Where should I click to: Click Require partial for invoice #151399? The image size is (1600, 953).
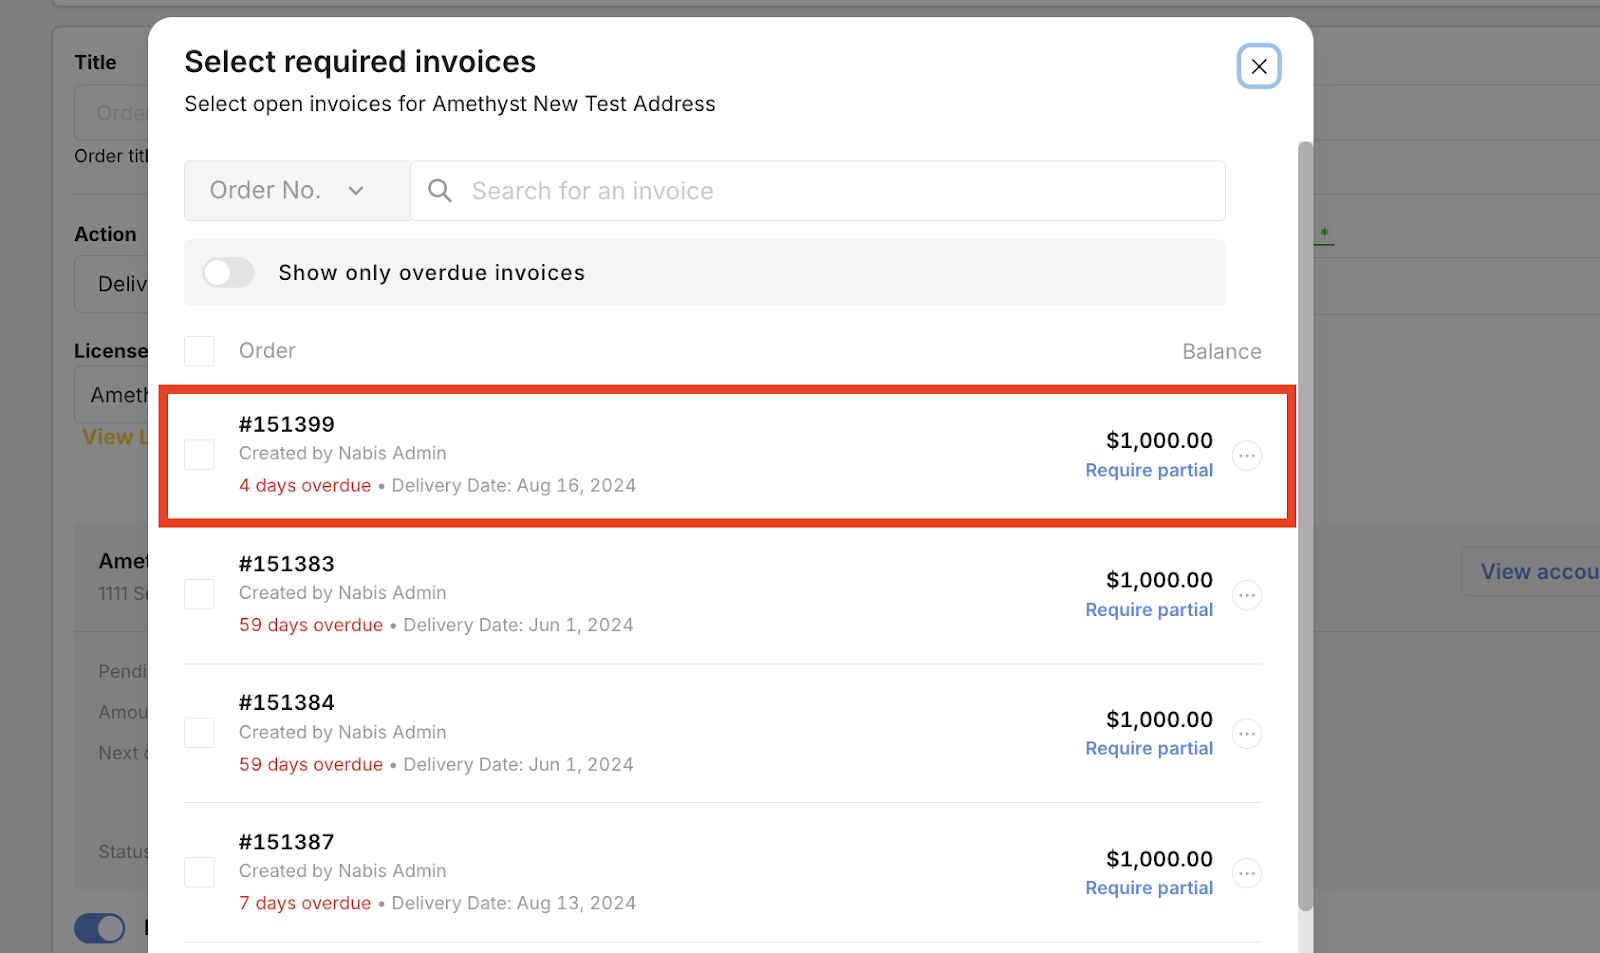coord(1148,469)
